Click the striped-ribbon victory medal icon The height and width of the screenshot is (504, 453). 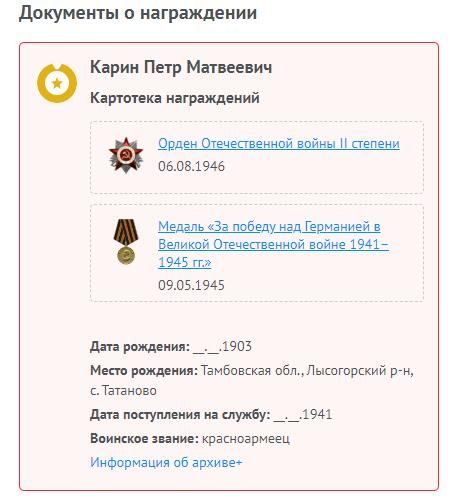click(x=126, y=242)
